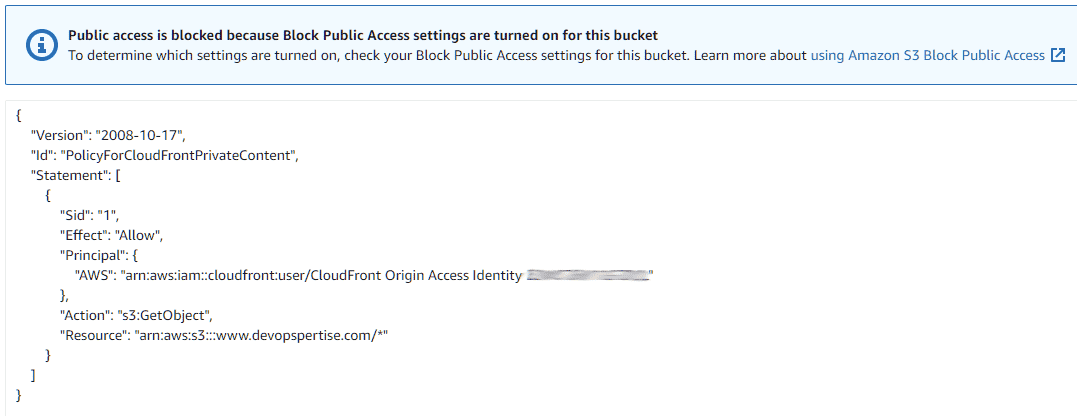The width and height of the screenshot is (1077, 416).
Task: Click the "Action": "s3:GetObject" line
Action: tap(136, 315)
